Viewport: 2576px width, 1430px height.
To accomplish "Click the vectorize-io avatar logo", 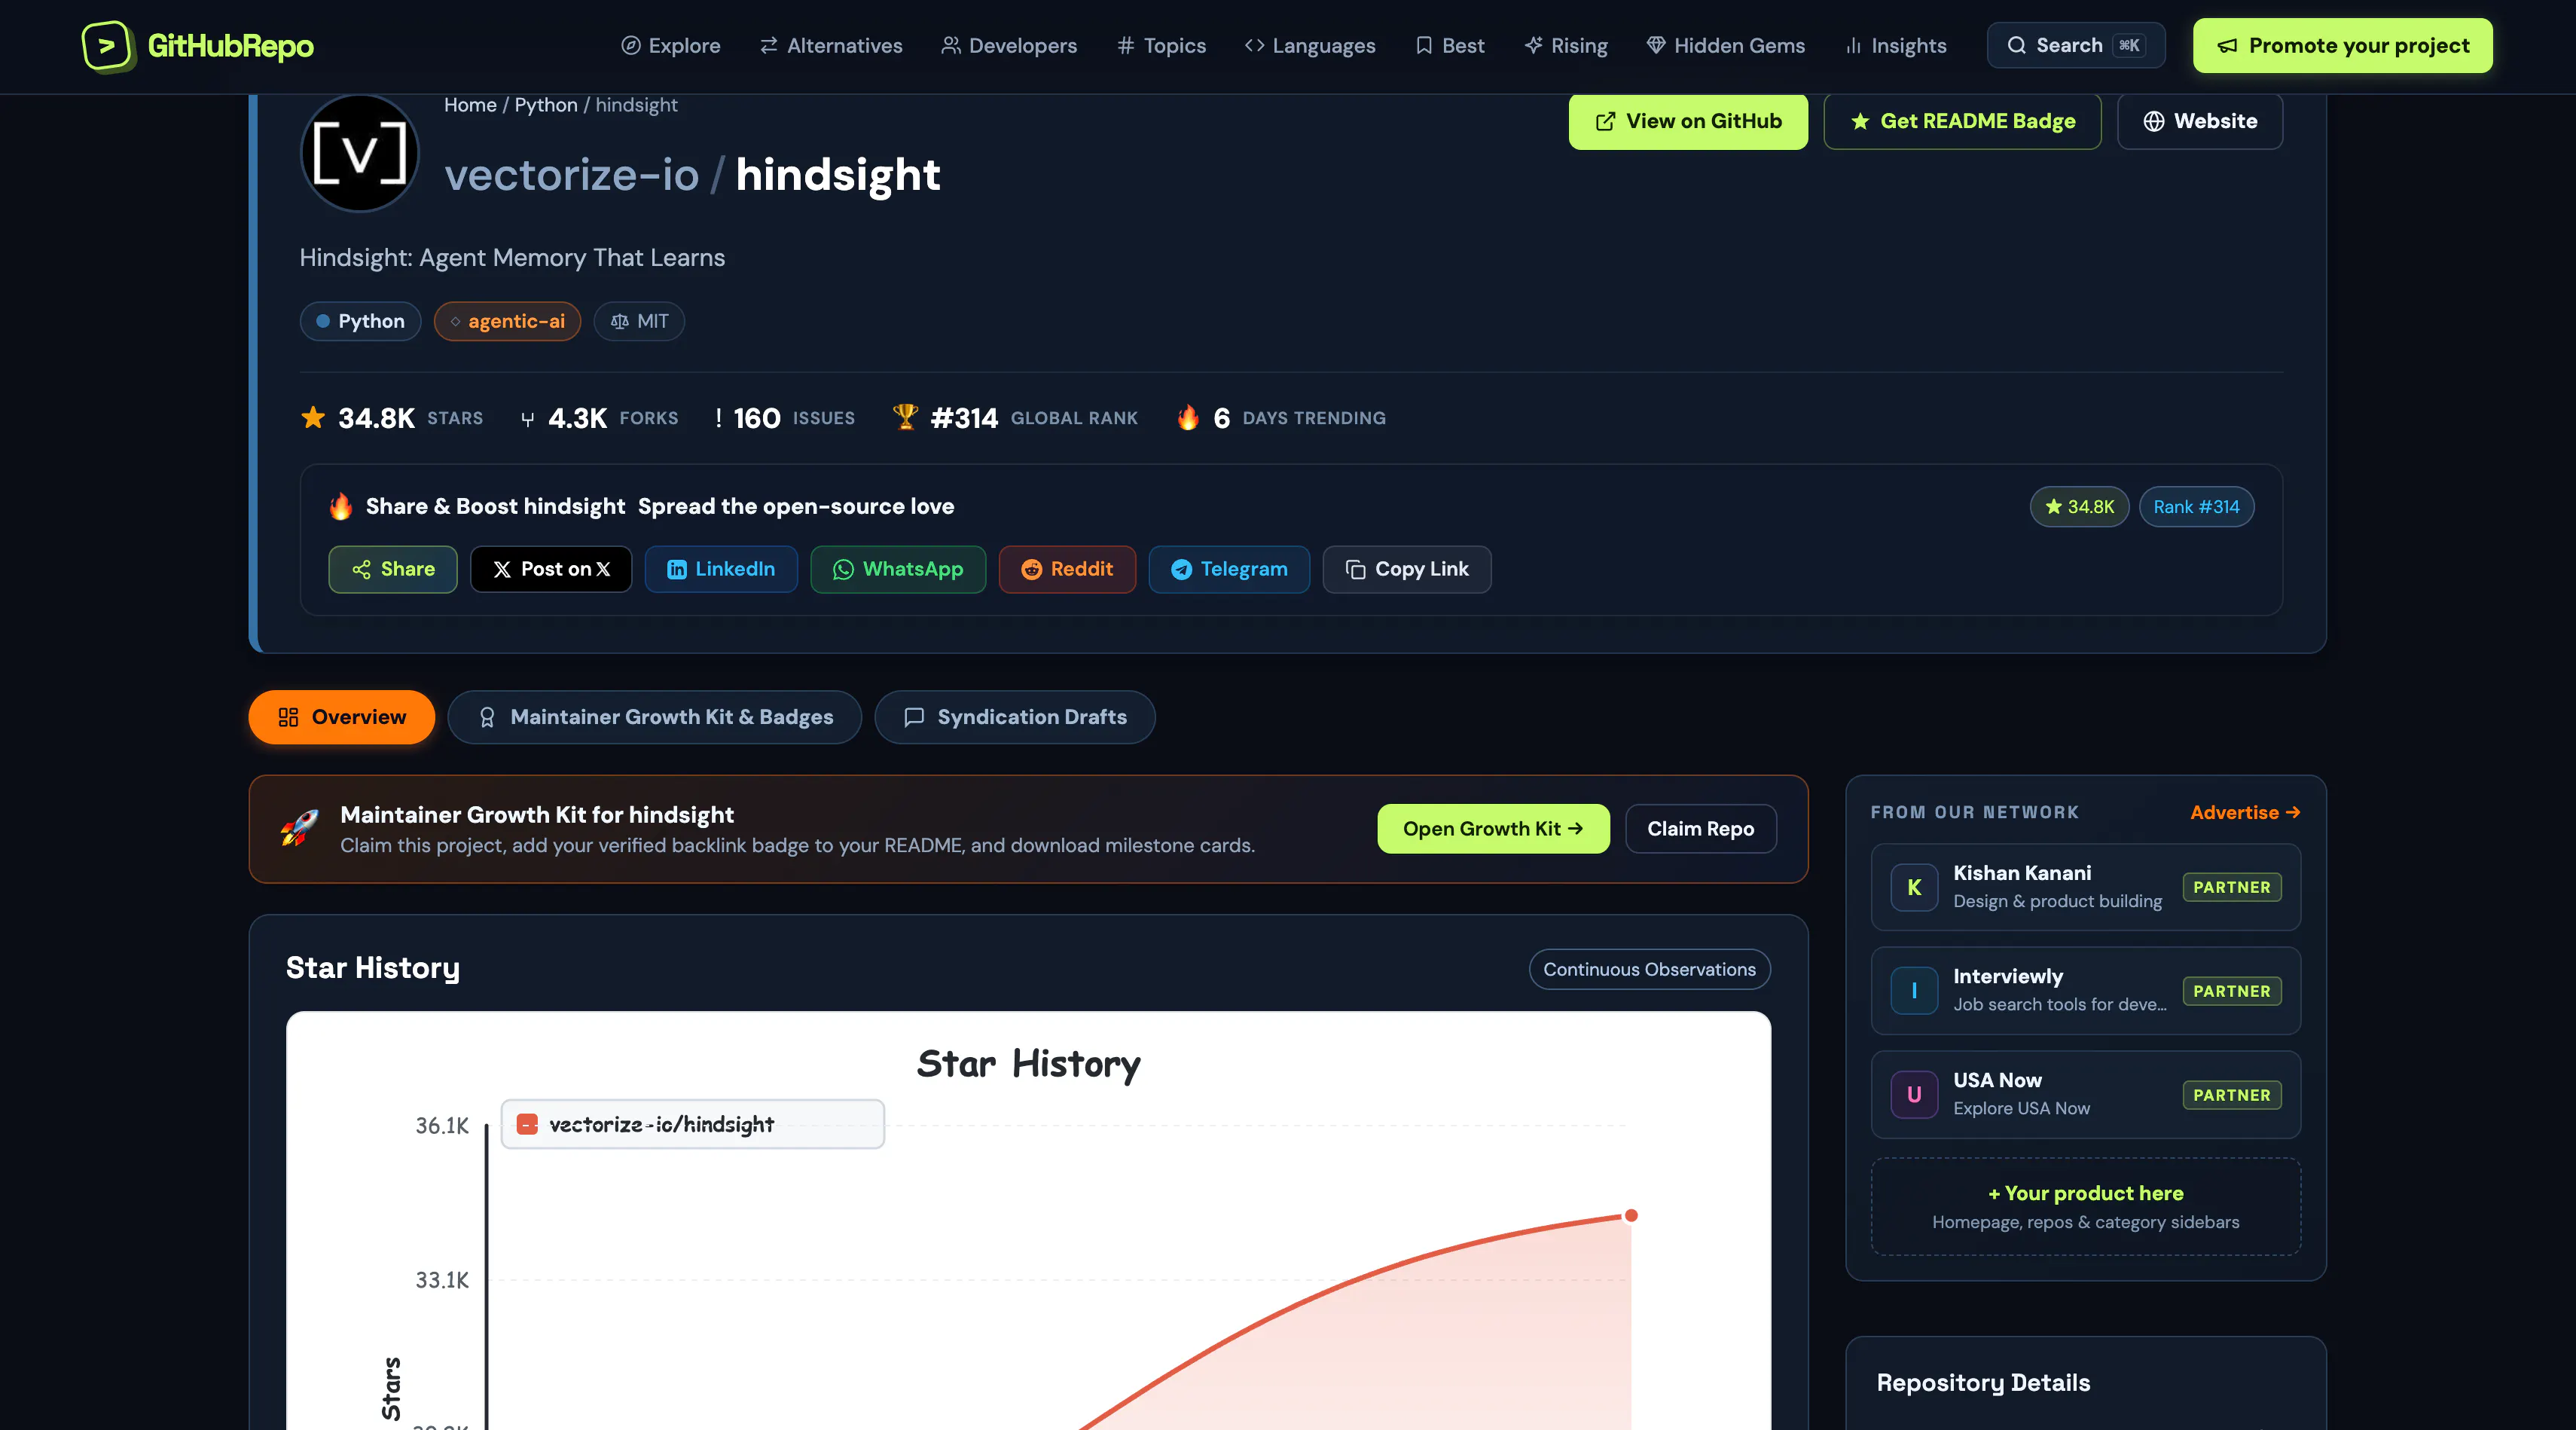I will 360,152.
